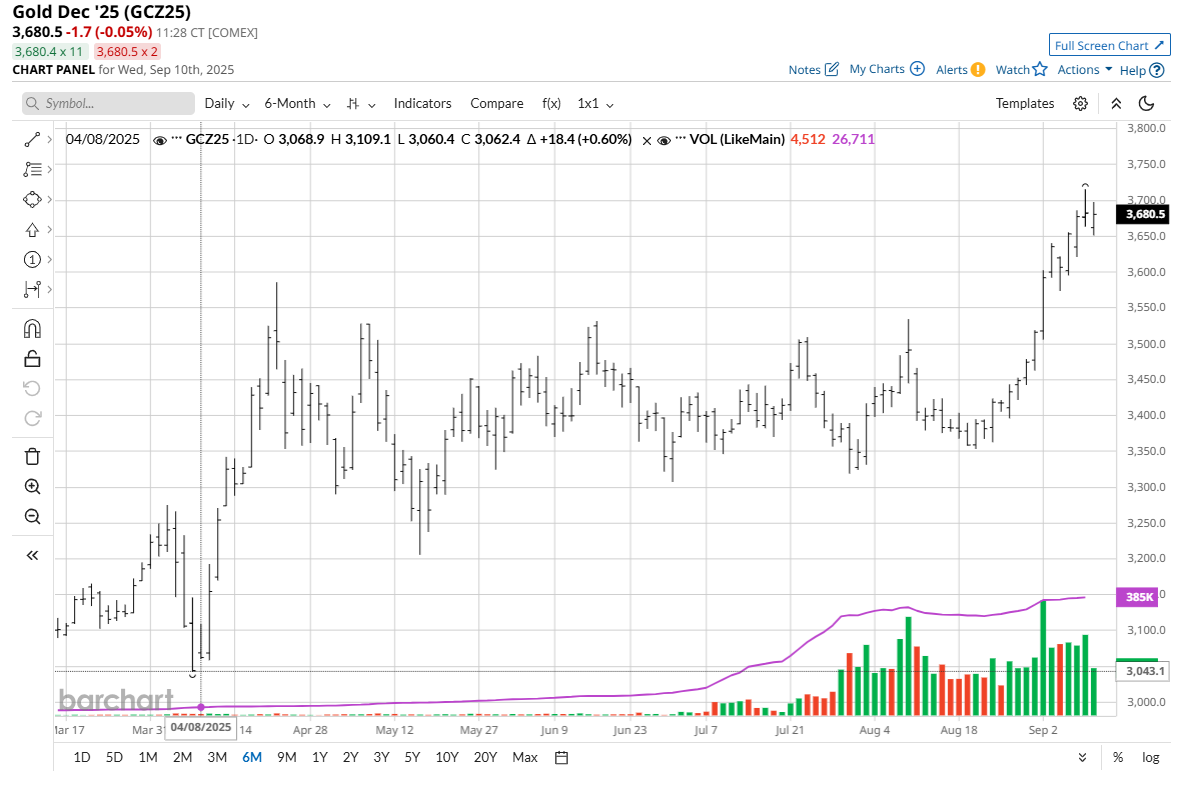
Task: Pick the numbered label tool
Action: click(32, 260)
